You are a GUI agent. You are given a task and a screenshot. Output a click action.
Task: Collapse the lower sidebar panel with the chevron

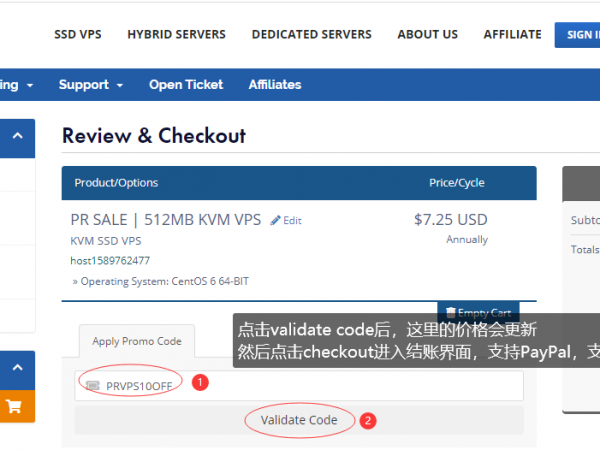pyautogui.click(x=17, y=368)
